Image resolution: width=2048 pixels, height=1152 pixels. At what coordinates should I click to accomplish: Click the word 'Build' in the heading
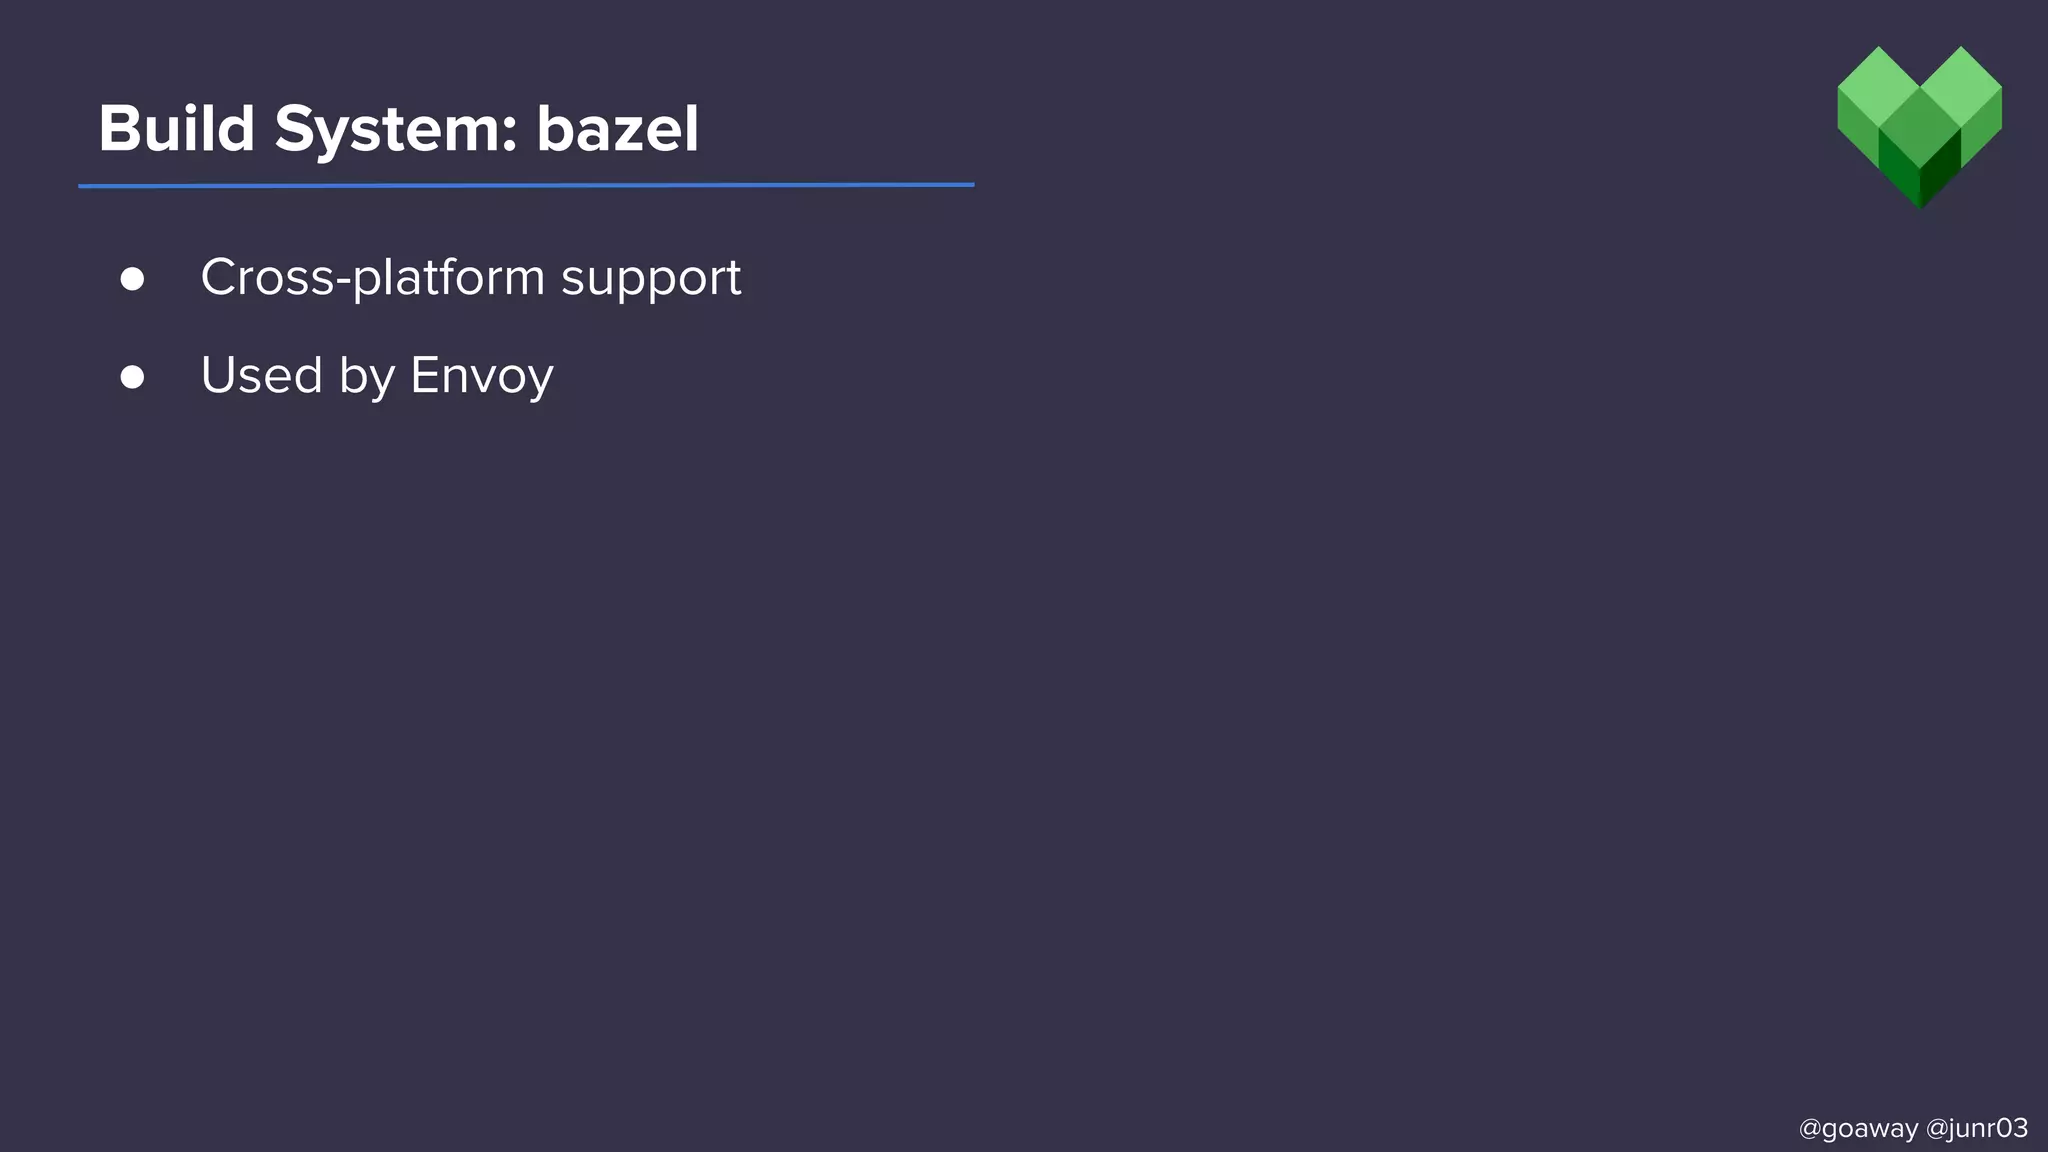(x=177, y=129)
